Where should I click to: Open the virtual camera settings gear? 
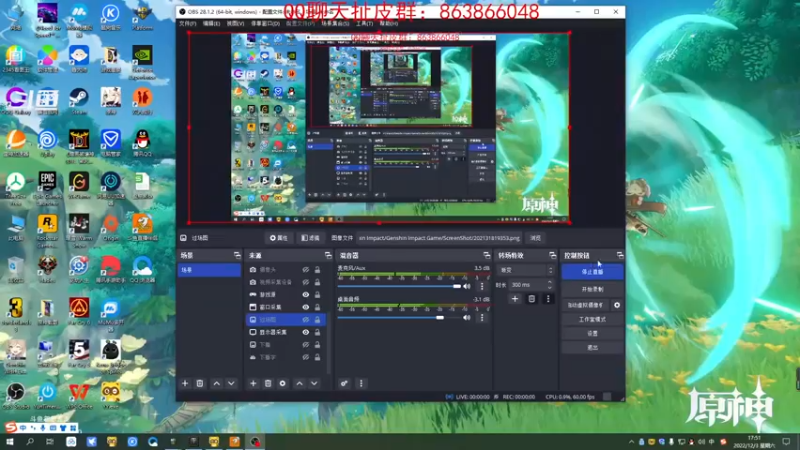pos(617,305)
